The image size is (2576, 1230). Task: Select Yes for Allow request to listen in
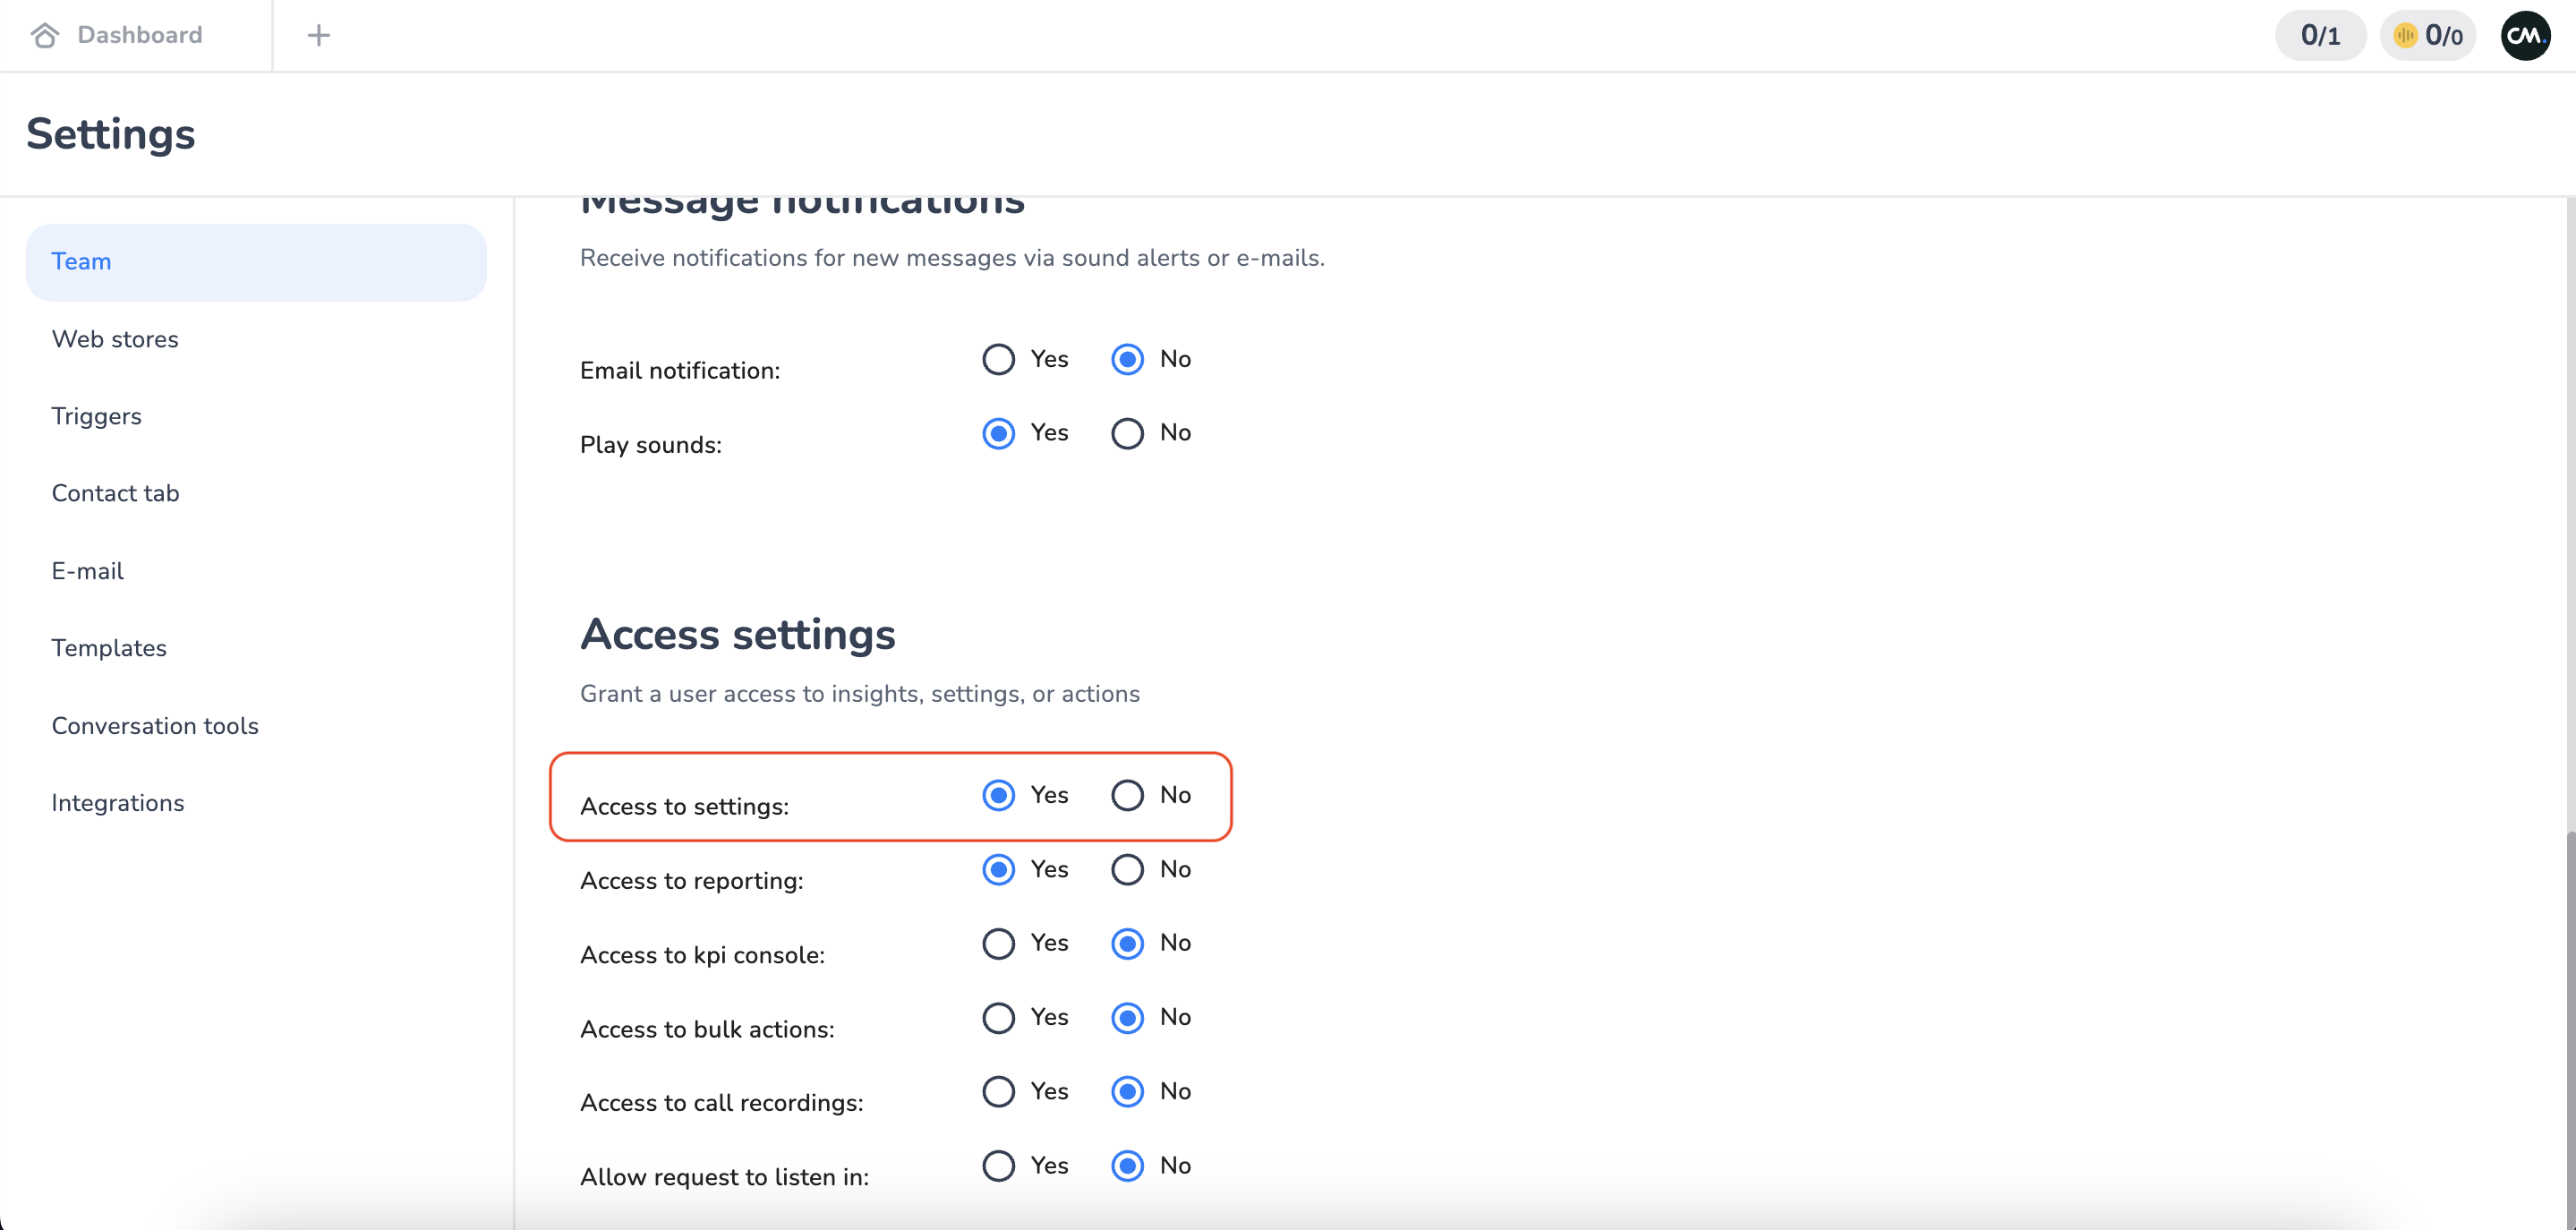tap(998, 1166)
